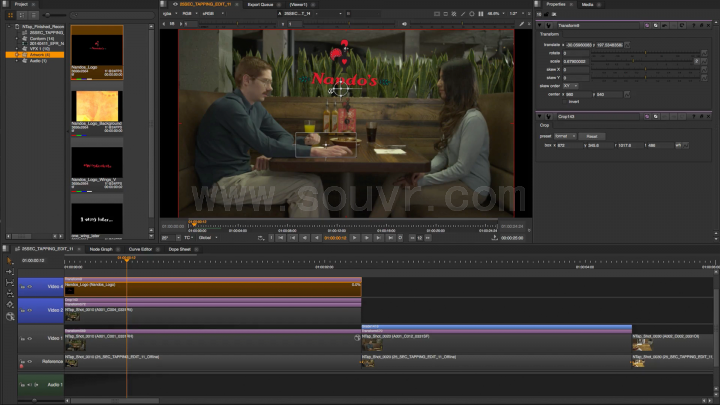Screen dimensions: 720x405
Task: Switch to the Dope Sheet tab
Action: pyautogui.click(x=180, y=249)
